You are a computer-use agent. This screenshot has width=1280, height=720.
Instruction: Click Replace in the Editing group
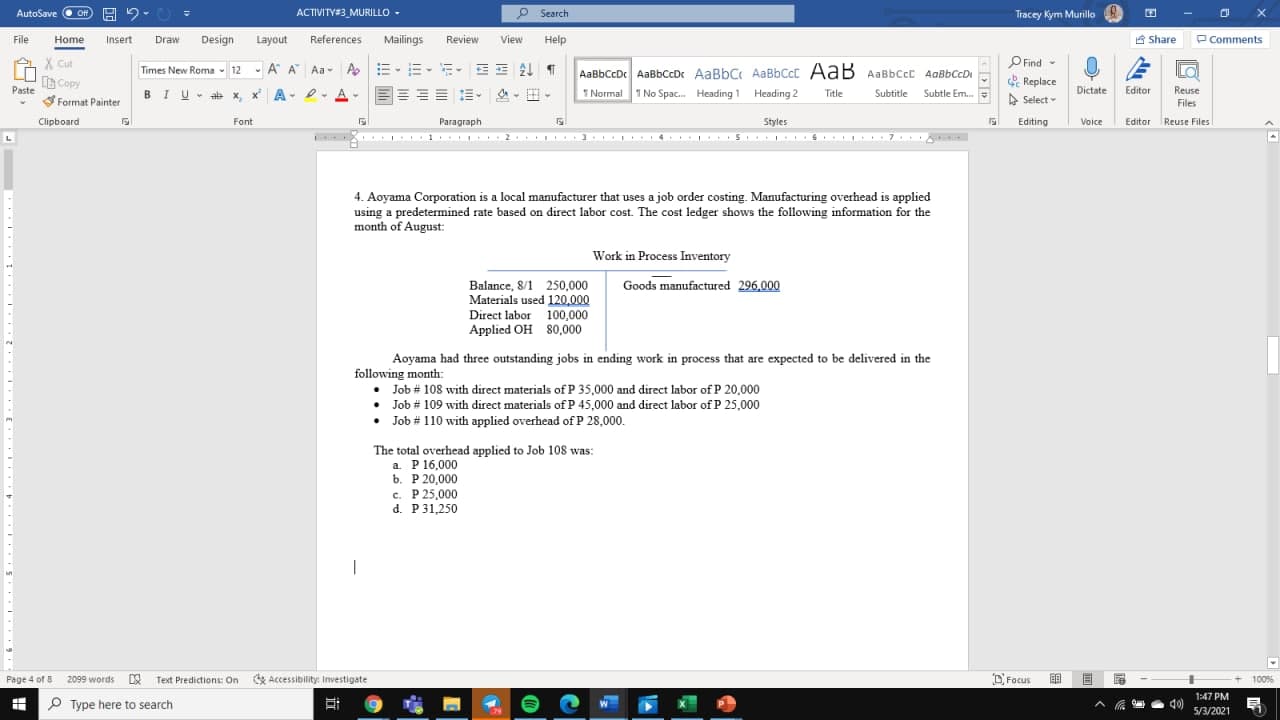(1033, 81)
